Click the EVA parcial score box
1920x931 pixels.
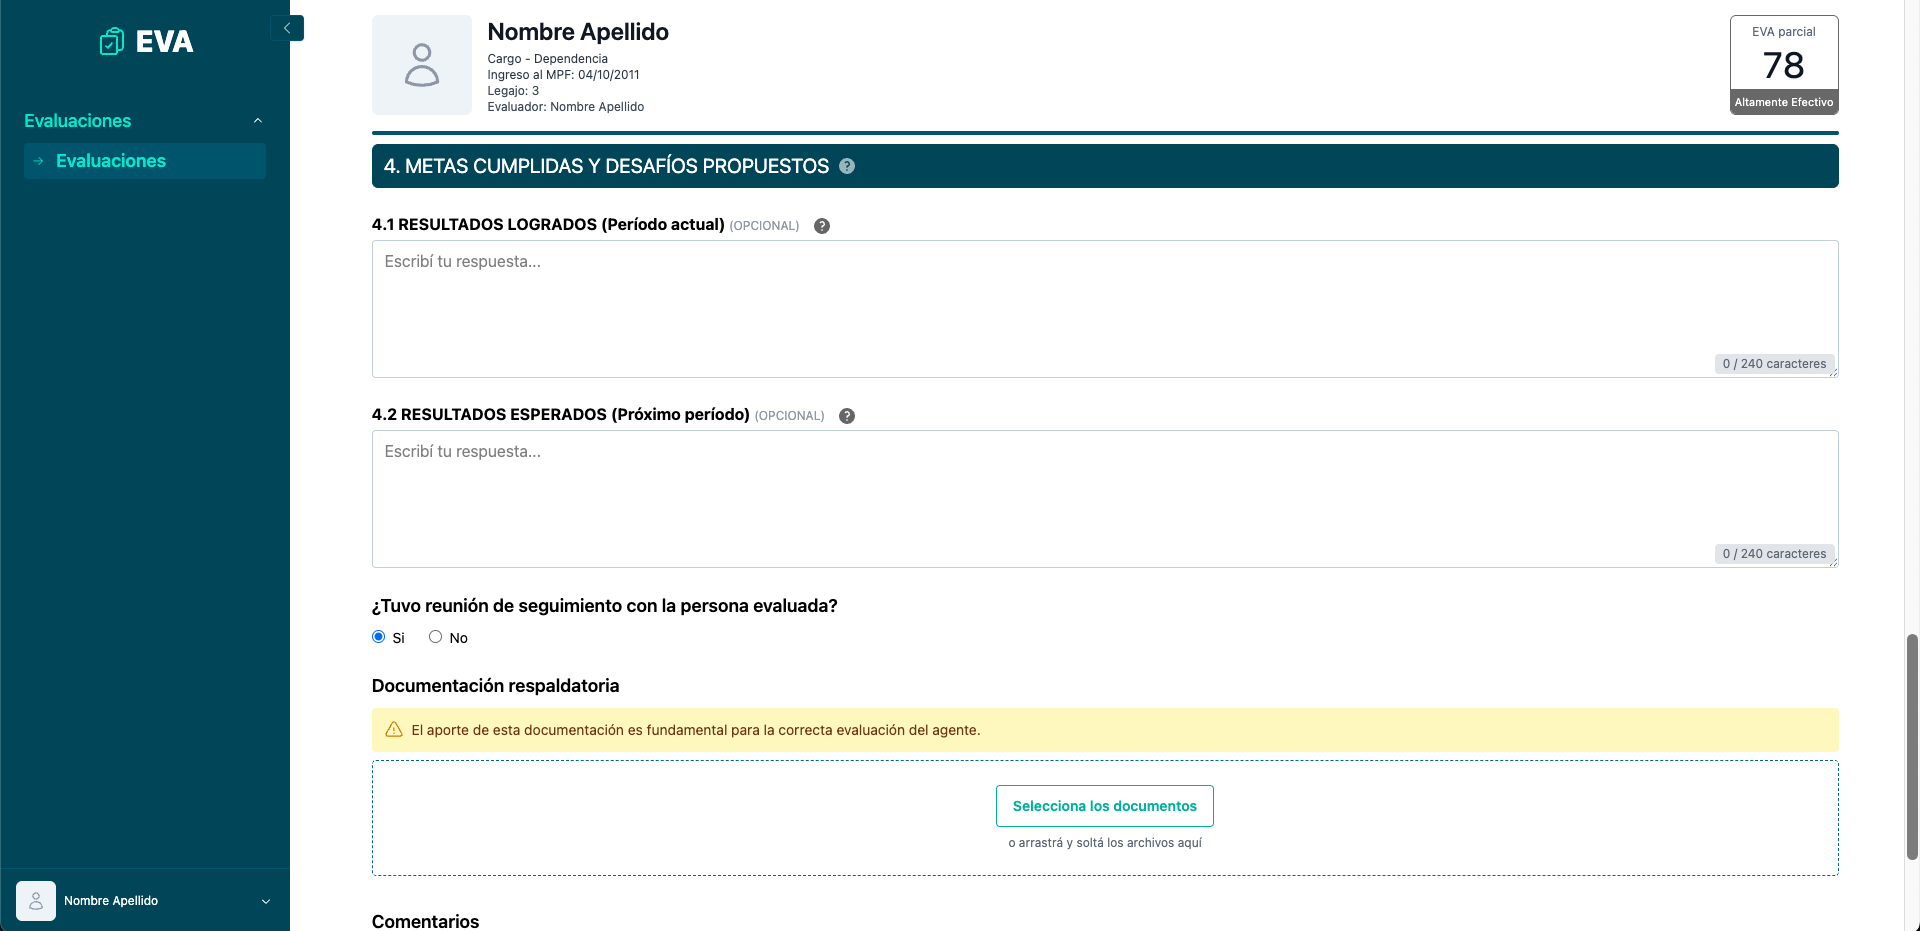[1784, 65]
